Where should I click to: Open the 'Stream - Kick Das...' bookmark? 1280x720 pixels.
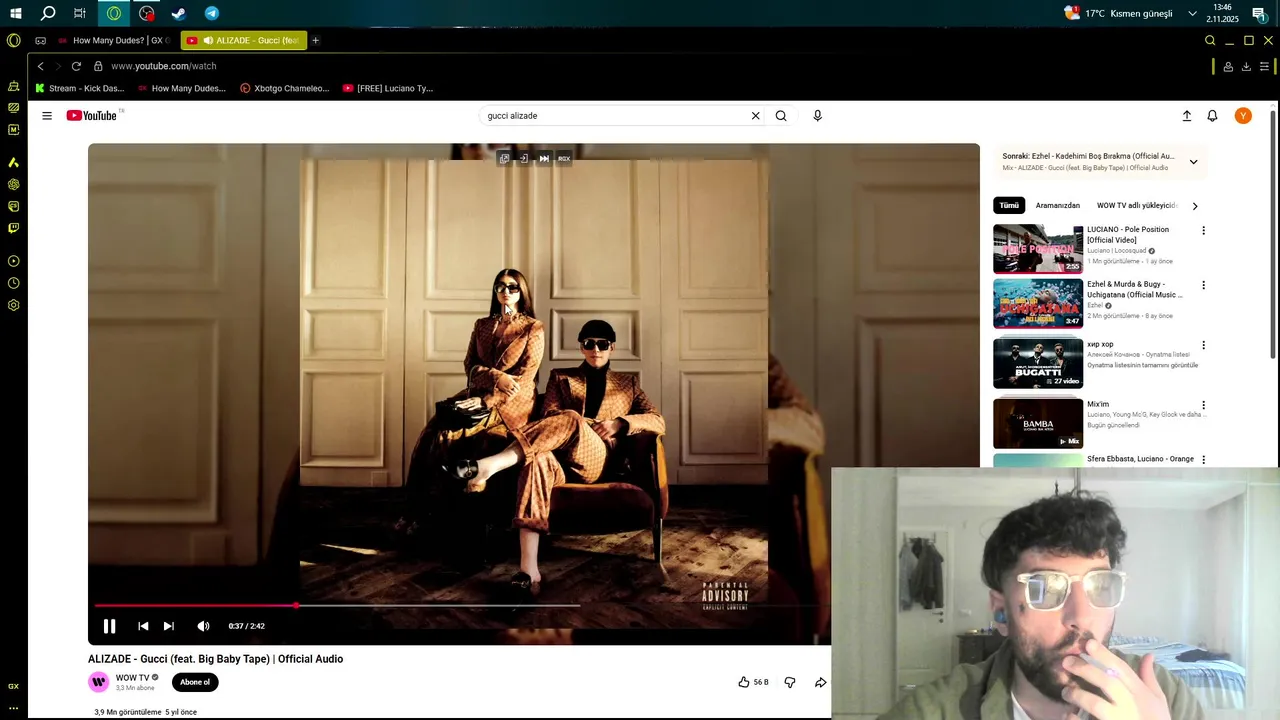pyautogui.click(x=80, y=88)
